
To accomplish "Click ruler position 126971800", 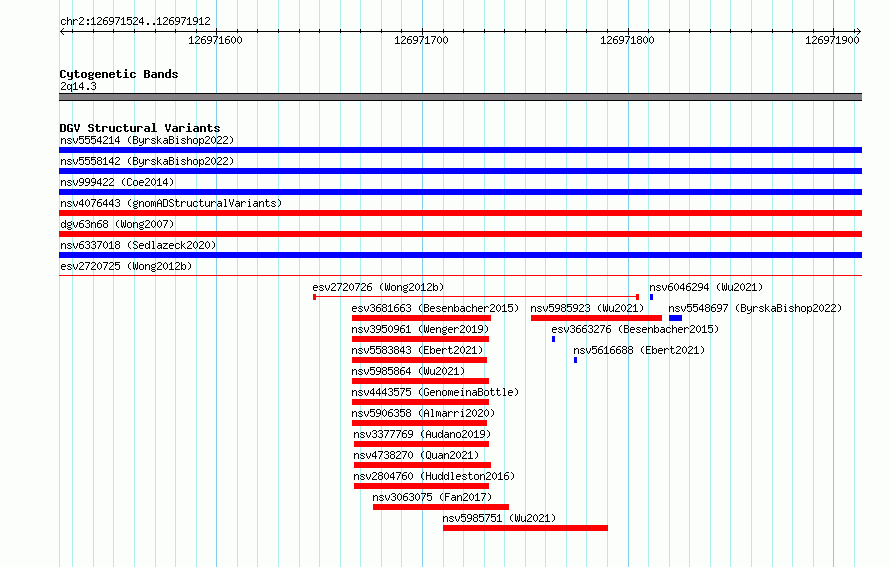I will click(627, 40).
